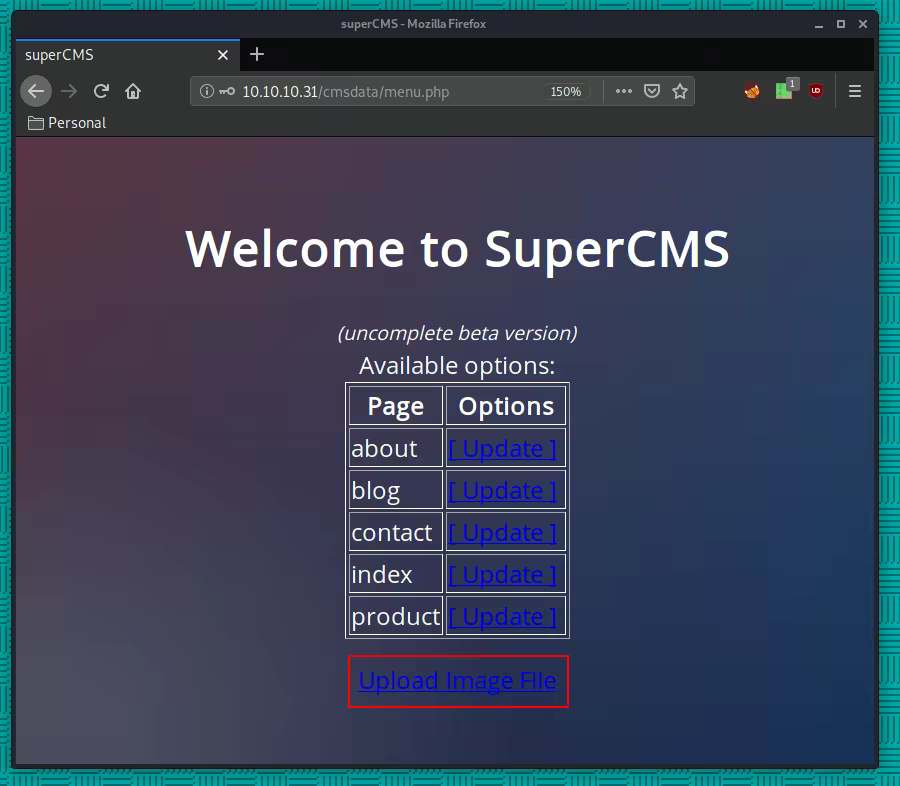Screen dimensions: 900x786
Task: Click the browser Back arrow button
Action: click(36, 91)
